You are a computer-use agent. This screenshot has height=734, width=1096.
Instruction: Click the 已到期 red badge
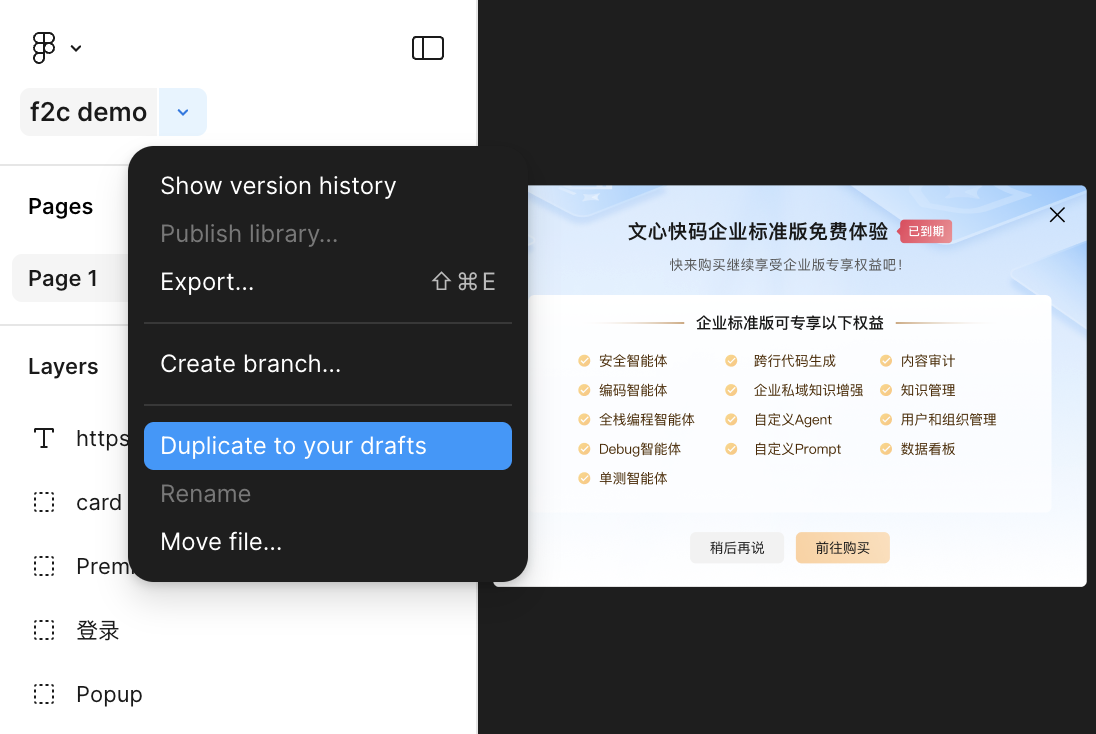[x=925, y=231]
